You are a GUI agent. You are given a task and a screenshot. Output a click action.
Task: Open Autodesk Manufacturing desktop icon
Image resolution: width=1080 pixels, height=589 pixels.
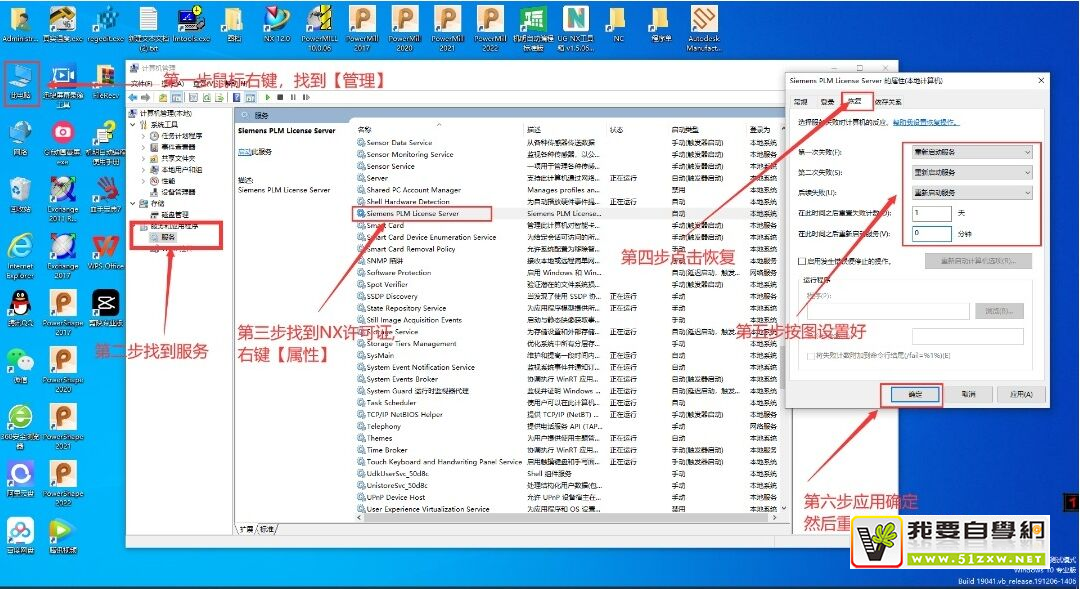pyautogui.click(x=703, y=22)
